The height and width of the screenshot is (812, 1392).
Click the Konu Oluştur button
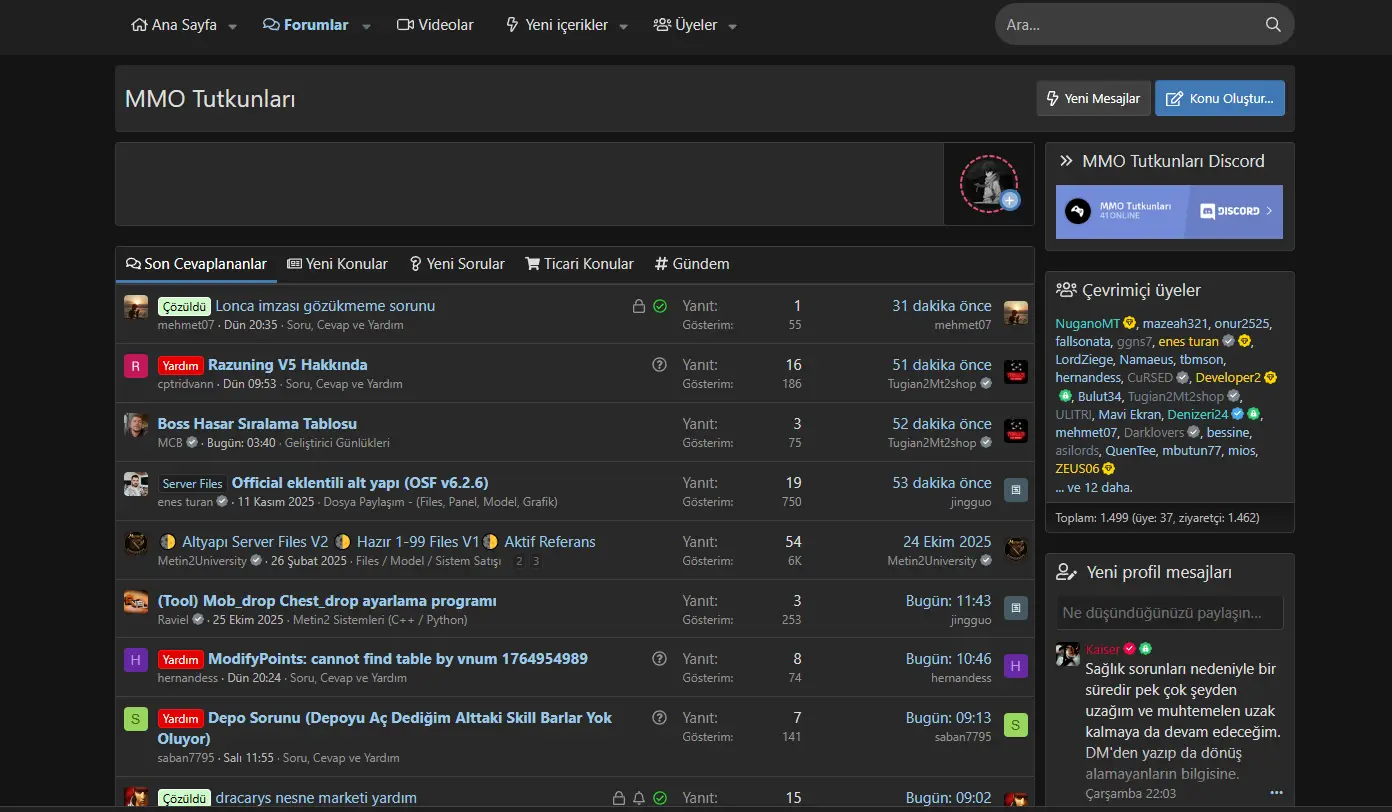1219,98
